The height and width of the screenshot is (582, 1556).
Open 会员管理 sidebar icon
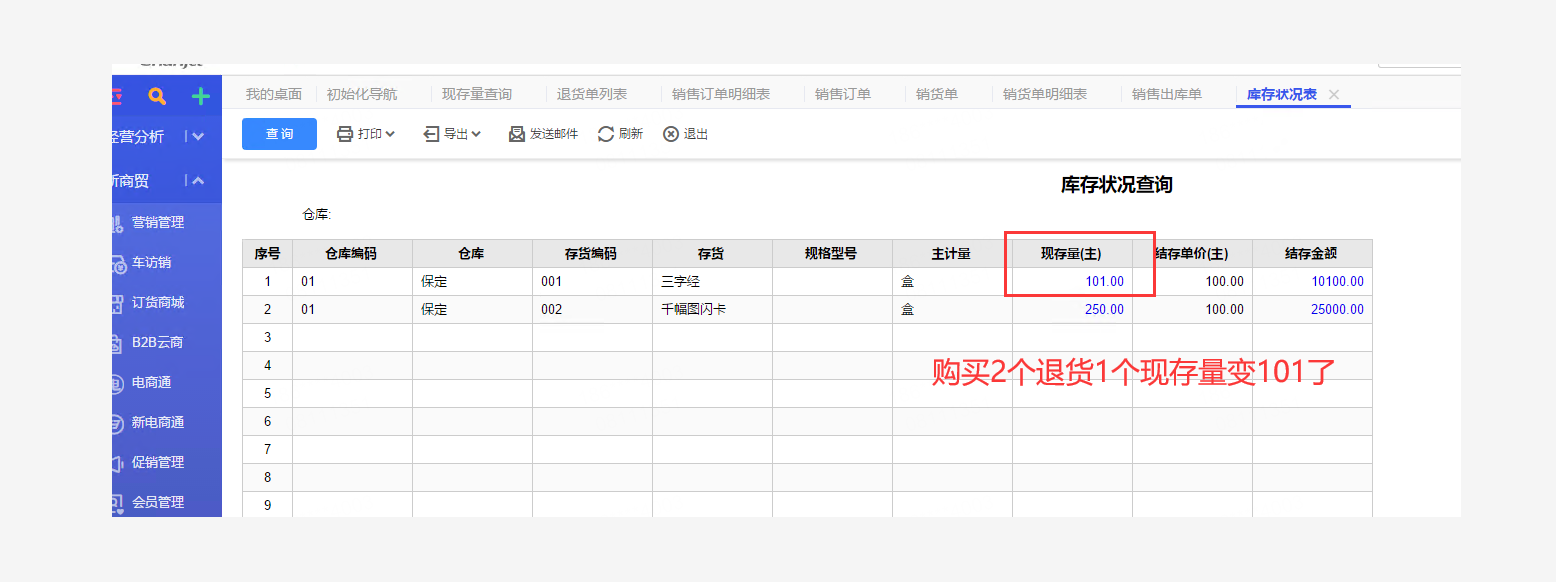pyautogui.click(x=118, y=503)
